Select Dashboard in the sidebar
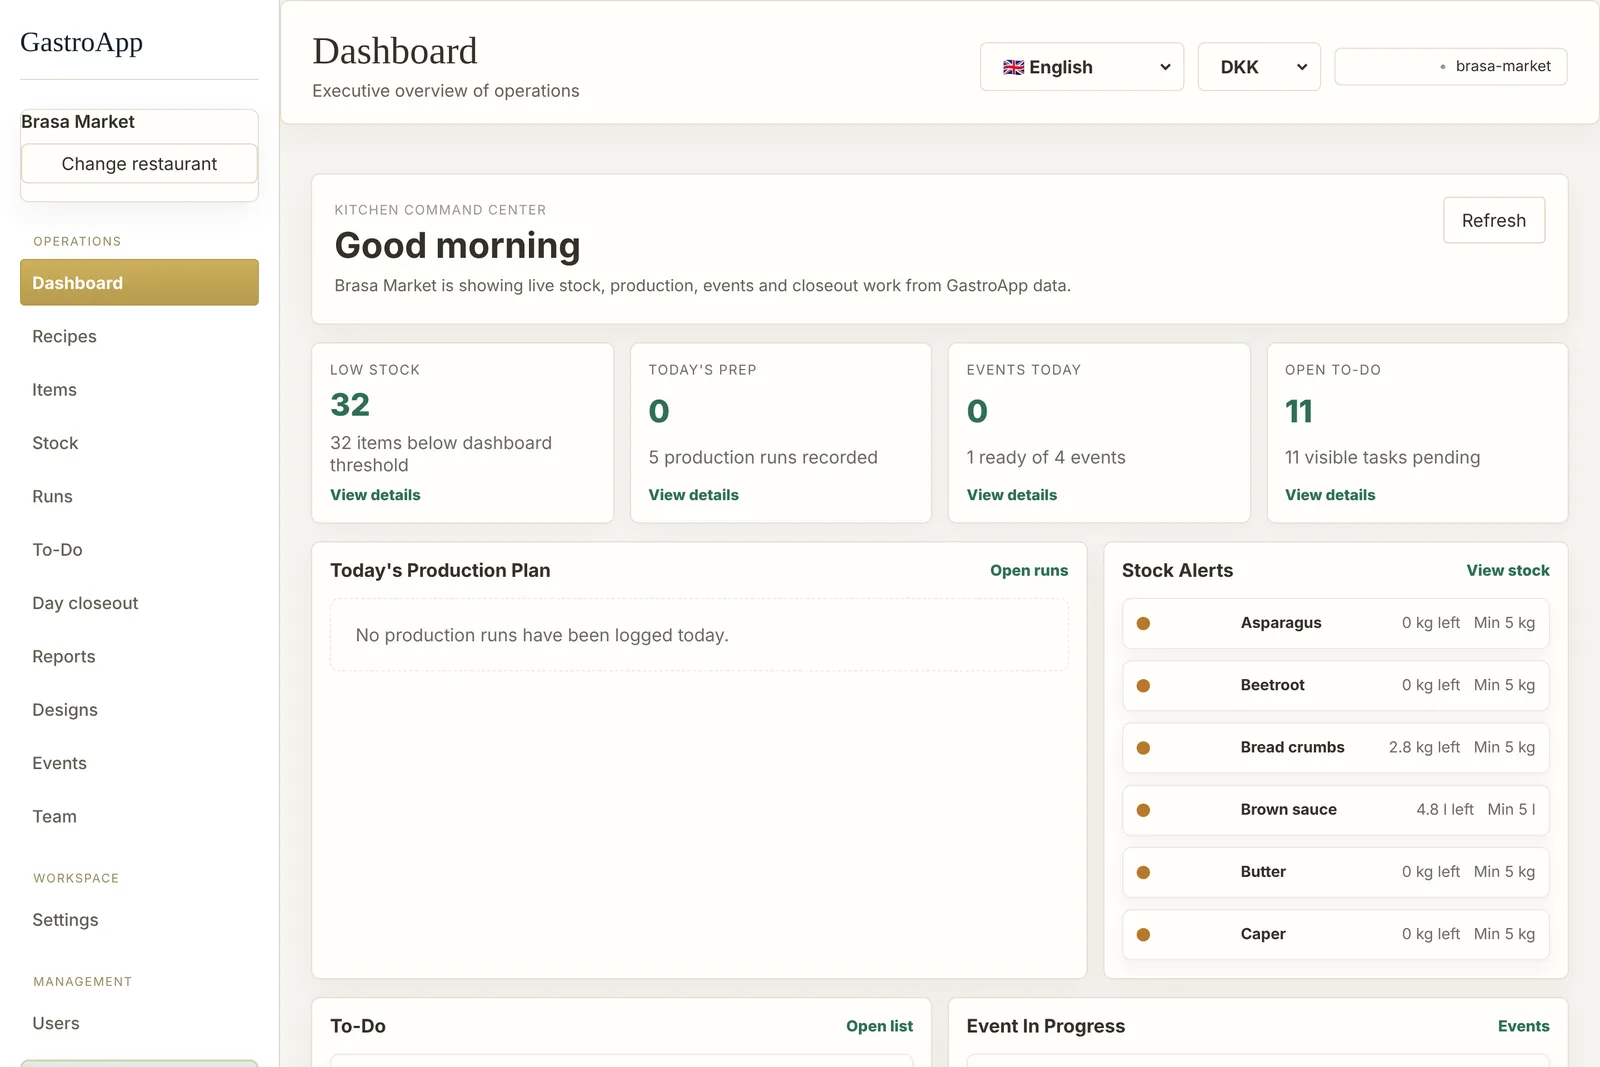Image resolution: width=1600 pixels, height=1067 pixels. tap(139, 283)
